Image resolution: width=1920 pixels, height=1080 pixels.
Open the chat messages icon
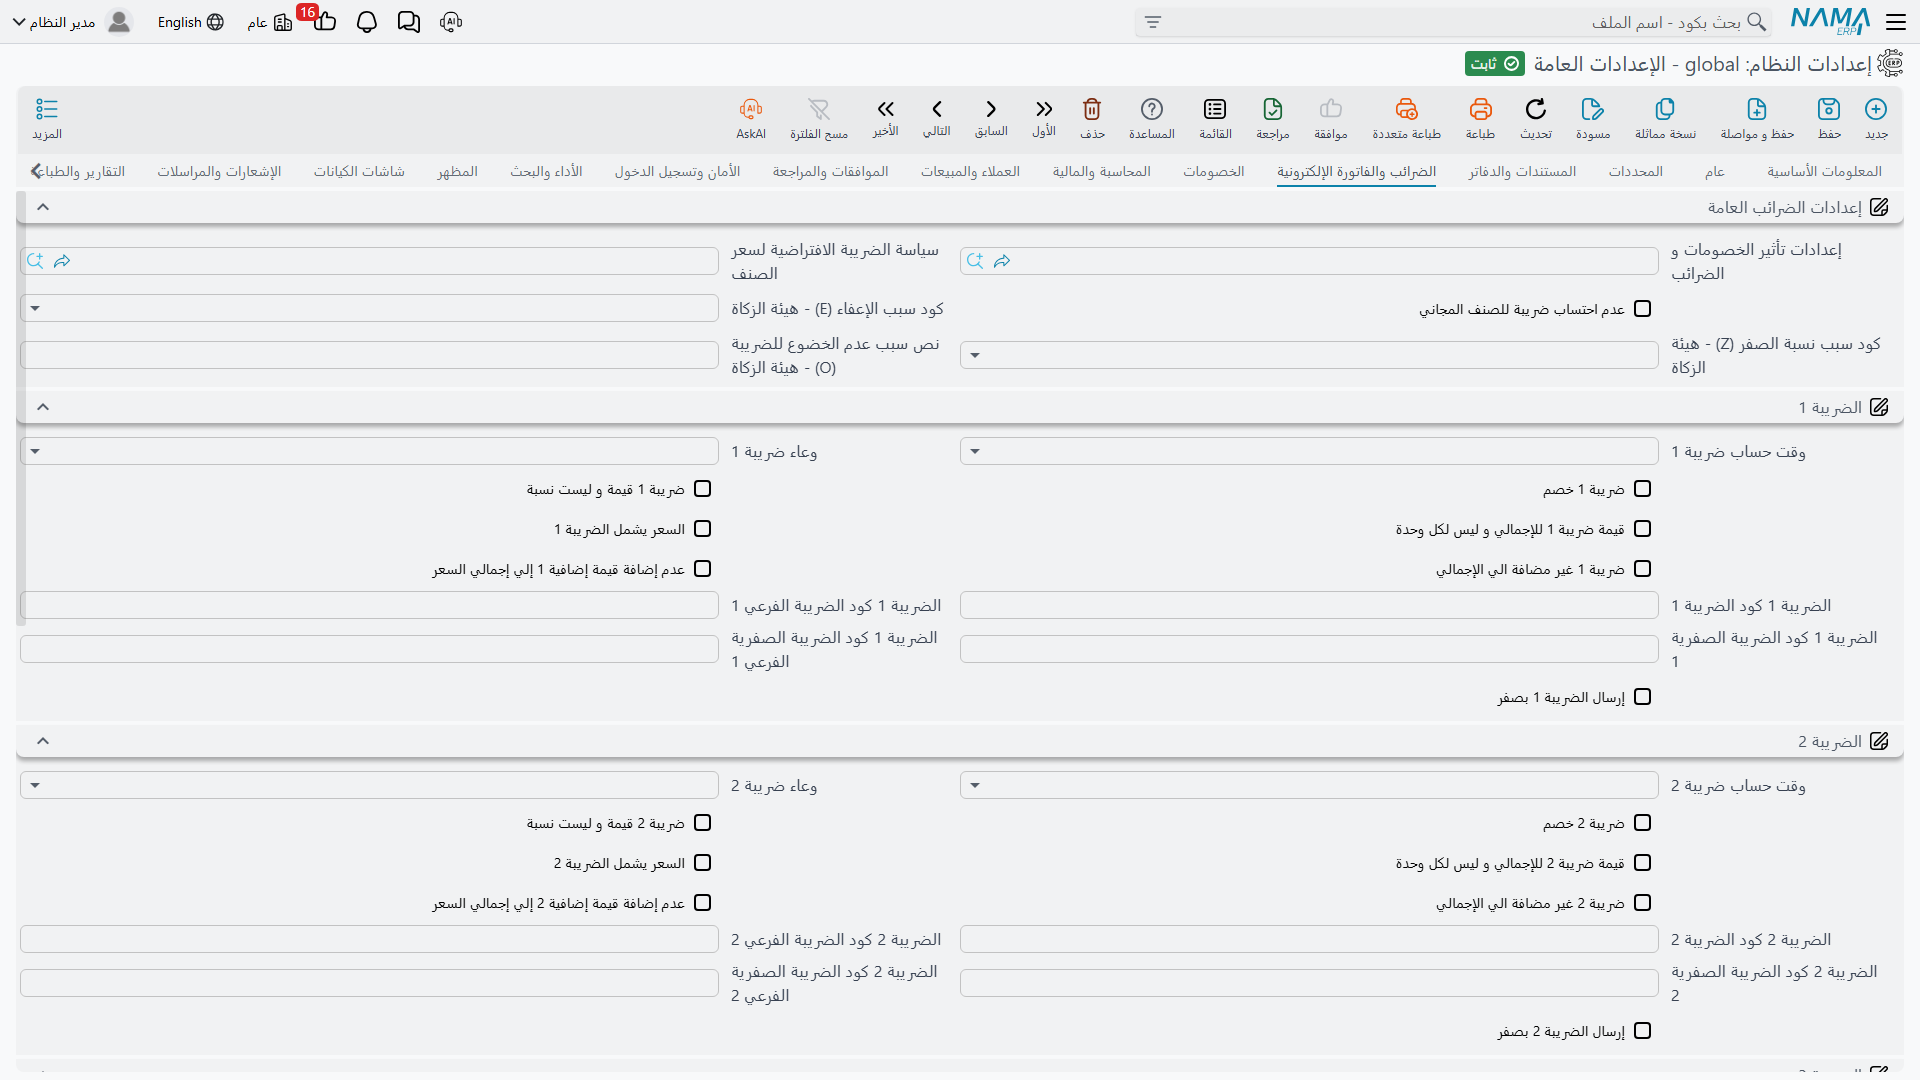[x=409, y=22]
